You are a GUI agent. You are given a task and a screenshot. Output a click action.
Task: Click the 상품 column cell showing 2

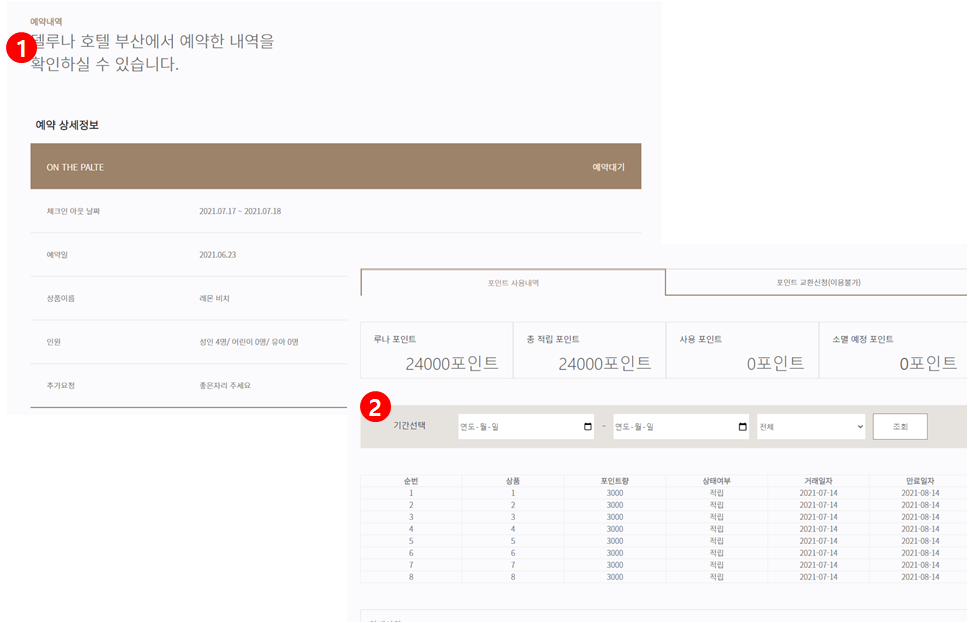(513, 505)
